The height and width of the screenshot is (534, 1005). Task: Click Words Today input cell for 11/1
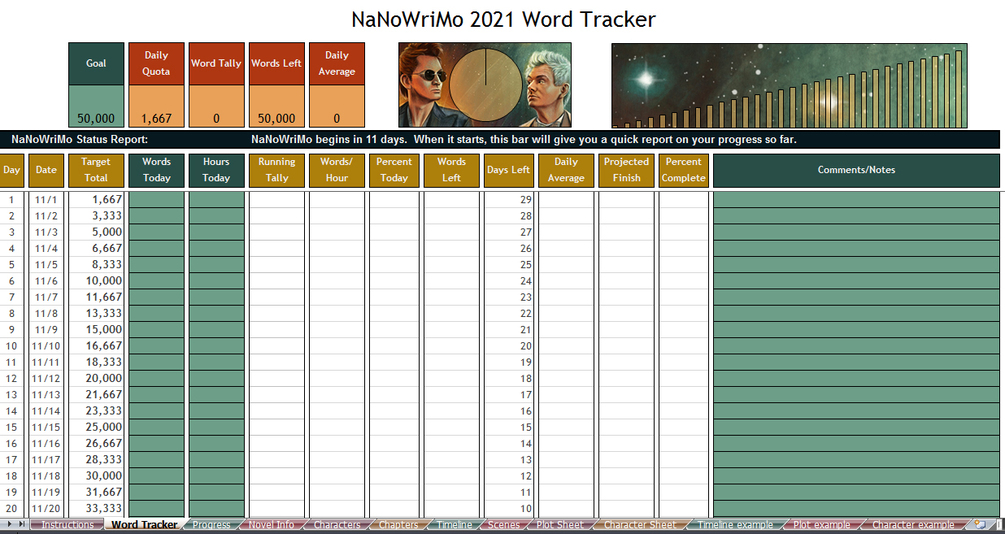pos(156,199)
